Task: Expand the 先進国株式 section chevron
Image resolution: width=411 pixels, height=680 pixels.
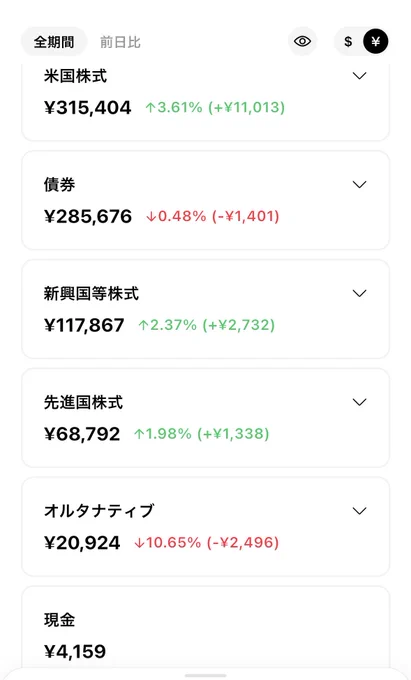Action: 359,402
